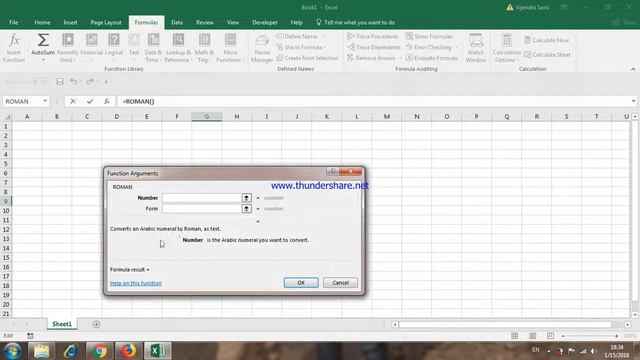The image size is (640, 360).
Task: Open the Name Box dropdown
Action: point(45,101)
